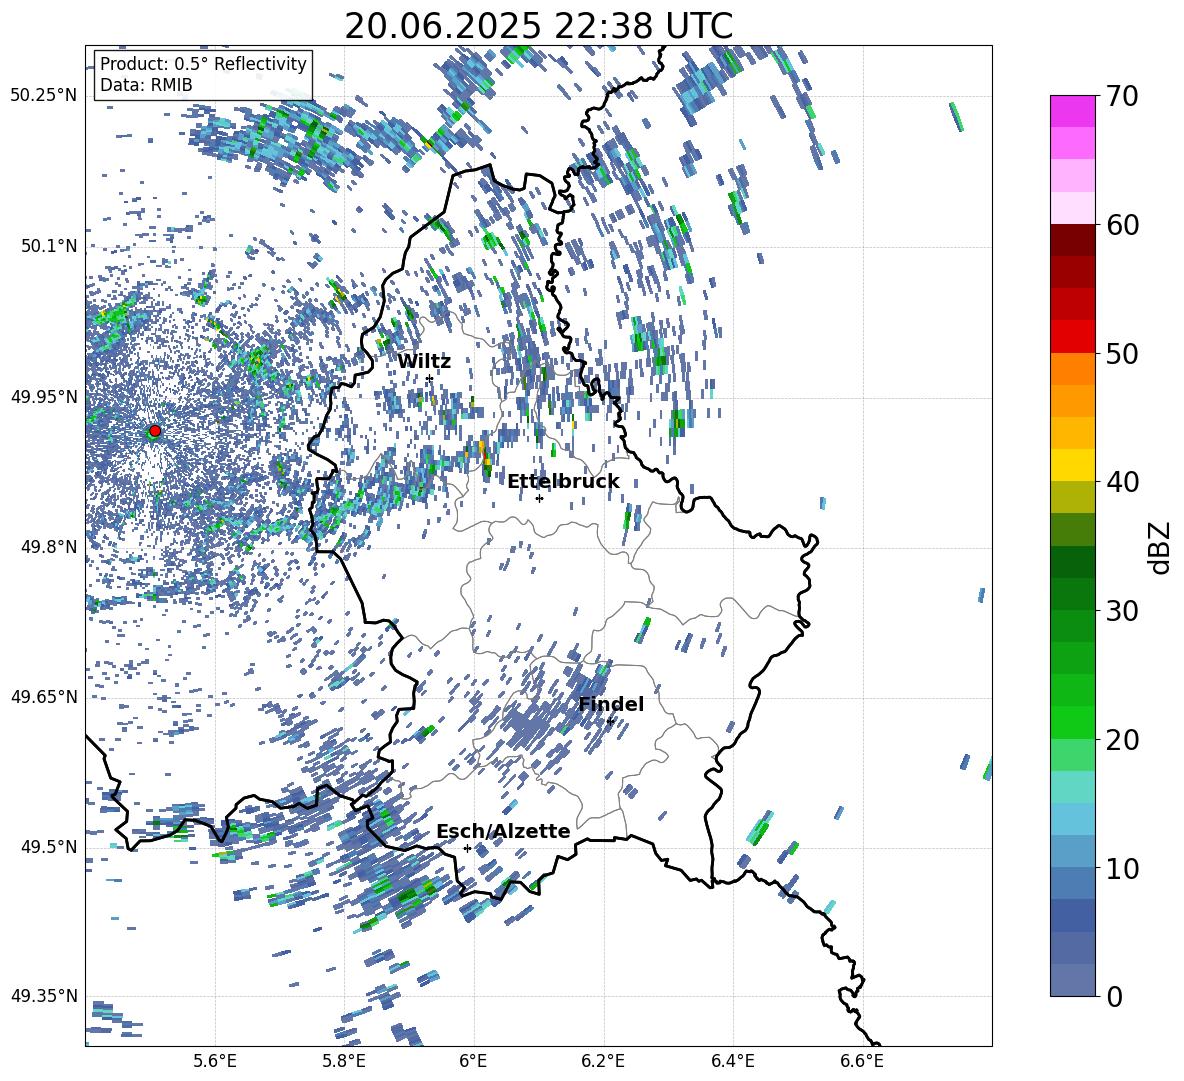Click the dBZ colorbar axis label
Viewport: 1184px width, 1081px height.
coord(1160,547)
